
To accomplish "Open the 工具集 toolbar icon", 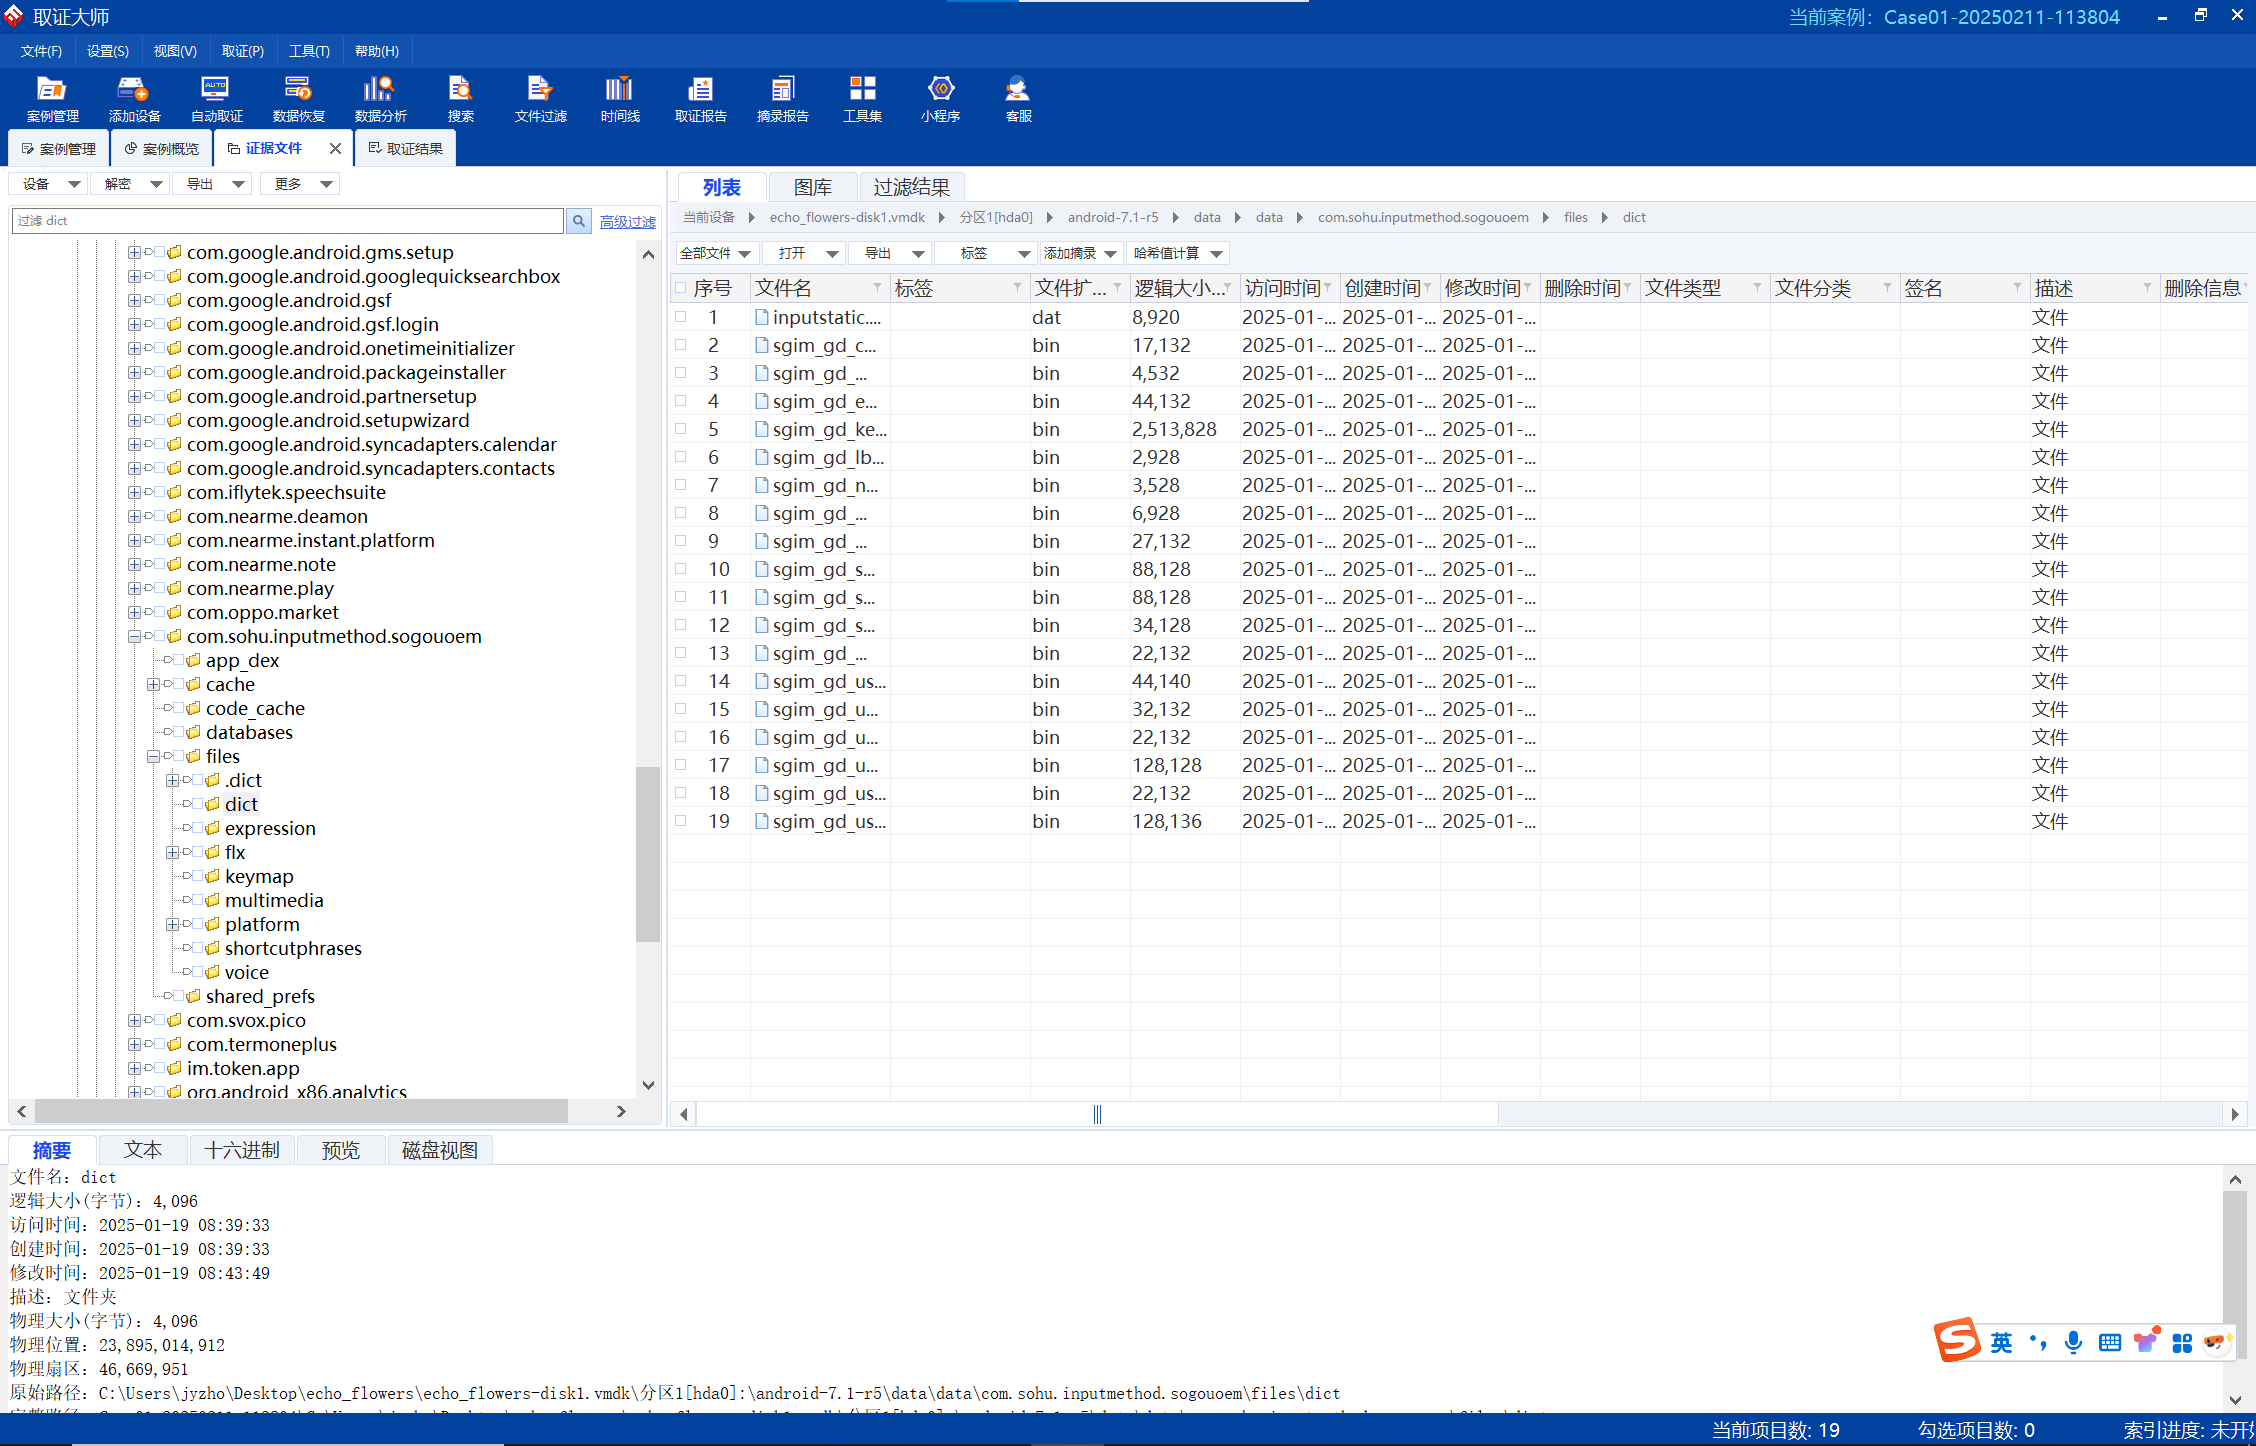I will point(862,99).
